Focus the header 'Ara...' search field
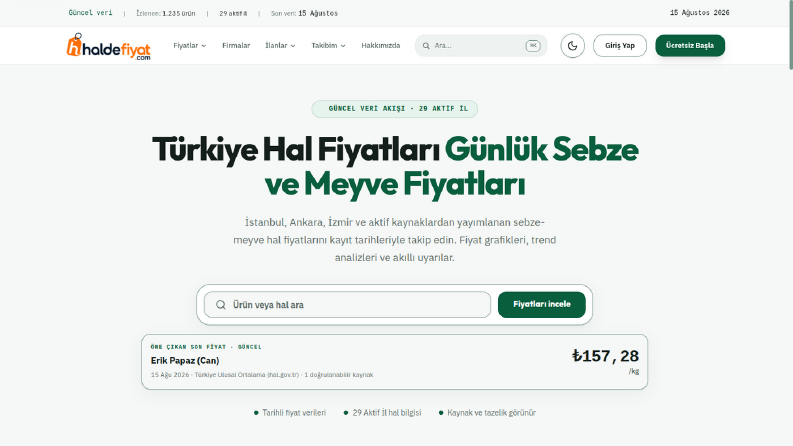 (x=481, y=46)
